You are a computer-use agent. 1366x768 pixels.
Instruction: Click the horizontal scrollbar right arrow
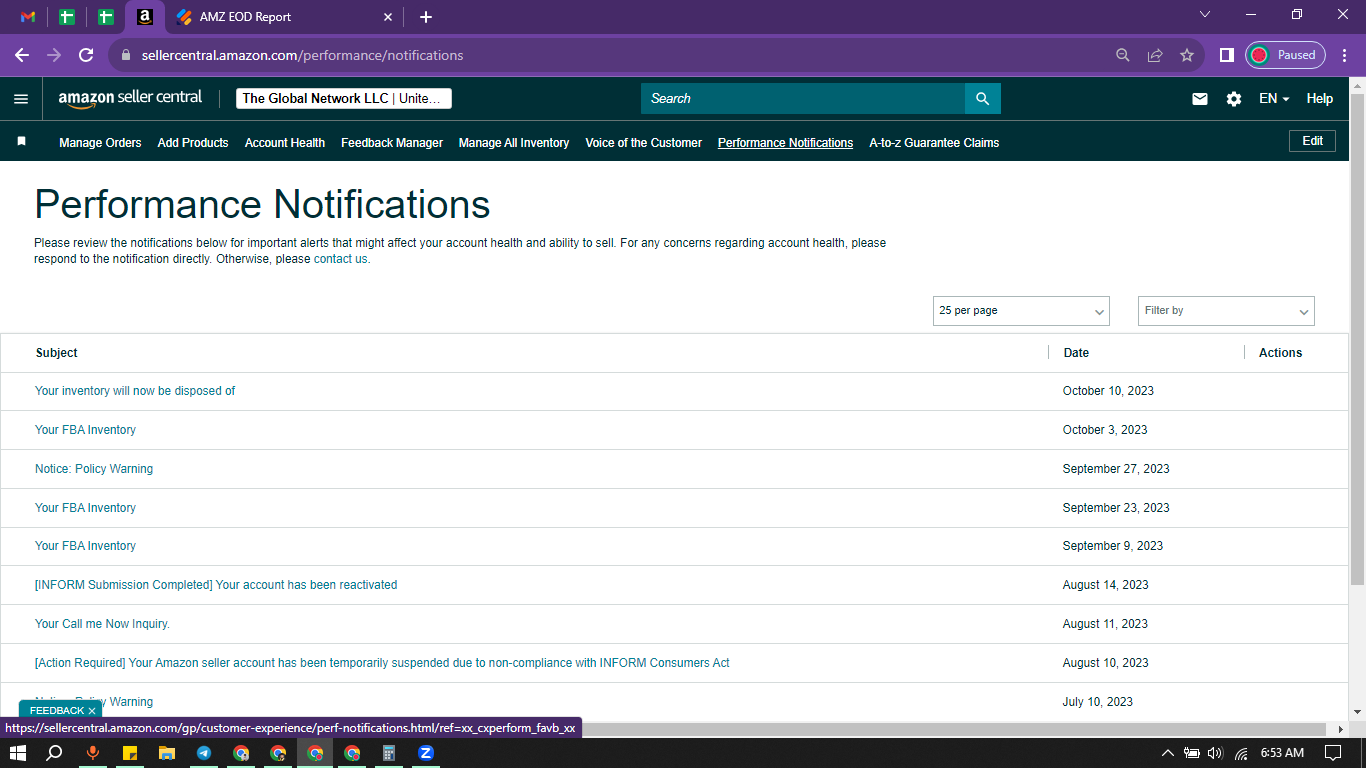(1341, 729)
